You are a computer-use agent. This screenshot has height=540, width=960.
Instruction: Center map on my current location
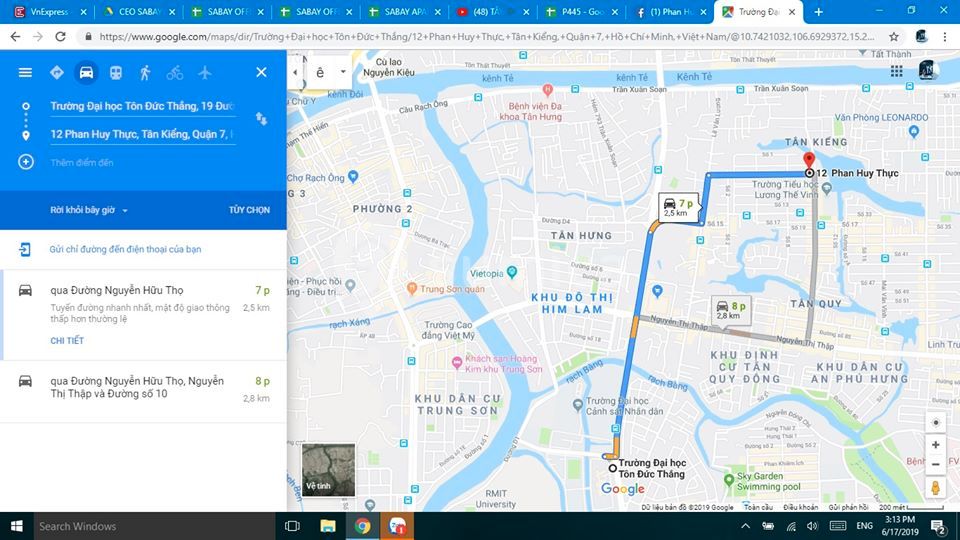(935, 421)
